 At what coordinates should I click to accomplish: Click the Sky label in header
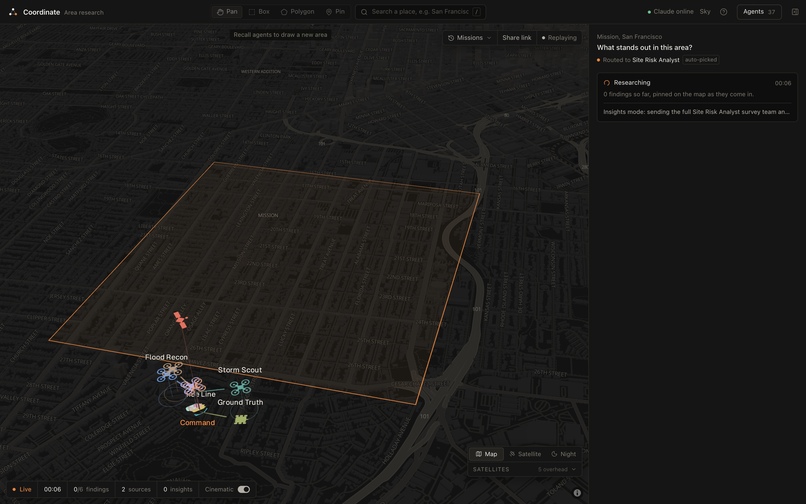click(705, 12)
